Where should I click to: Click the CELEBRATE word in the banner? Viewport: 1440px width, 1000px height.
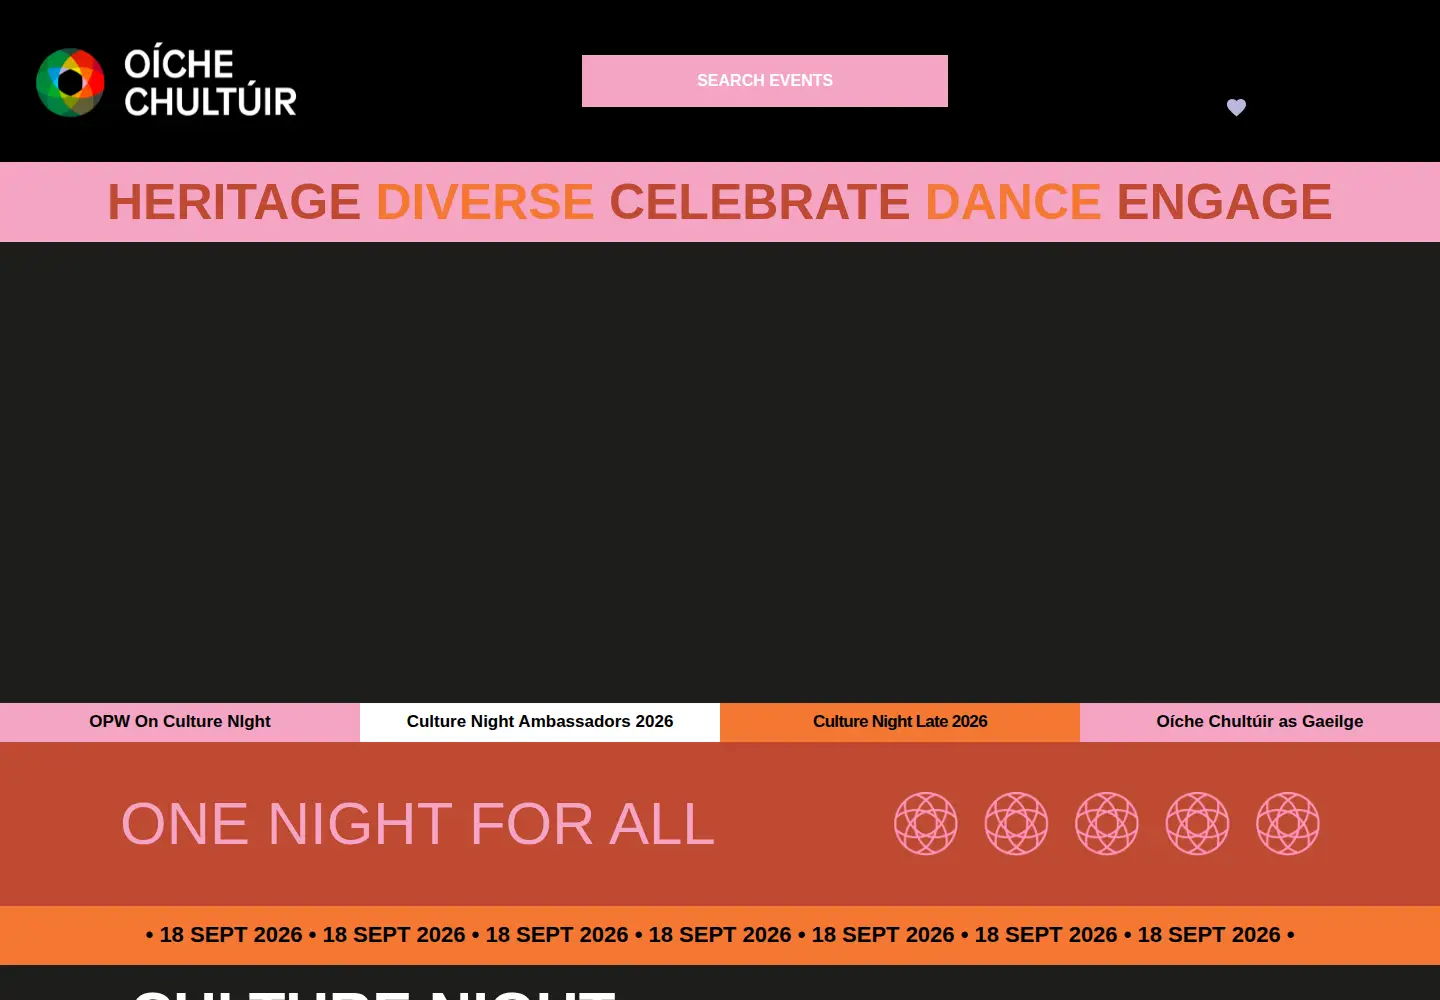click(760, 202)
